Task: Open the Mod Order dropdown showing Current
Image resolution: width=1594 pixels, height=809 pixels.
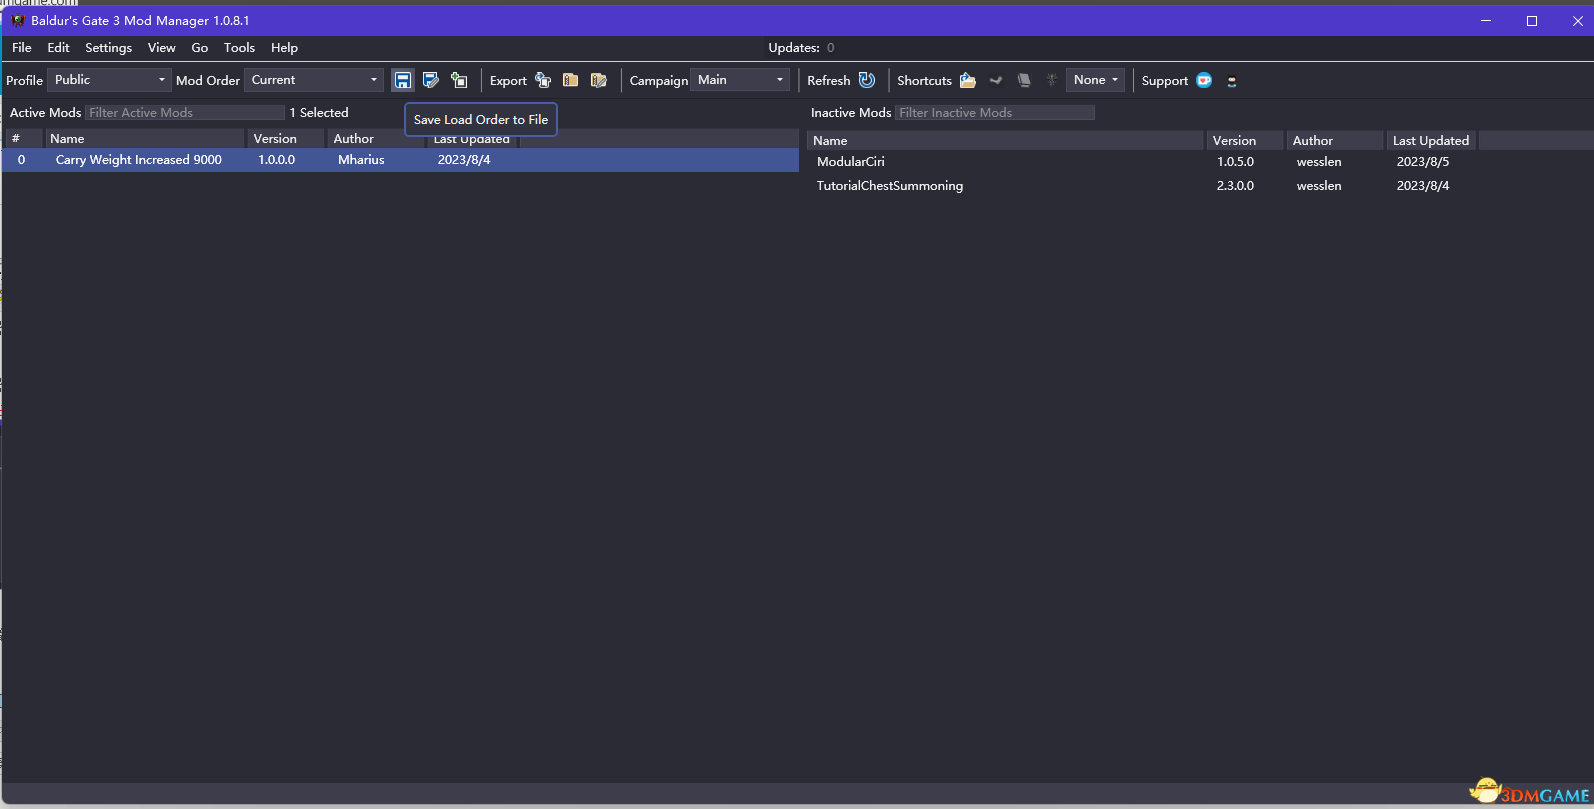Action: (314, 80)
